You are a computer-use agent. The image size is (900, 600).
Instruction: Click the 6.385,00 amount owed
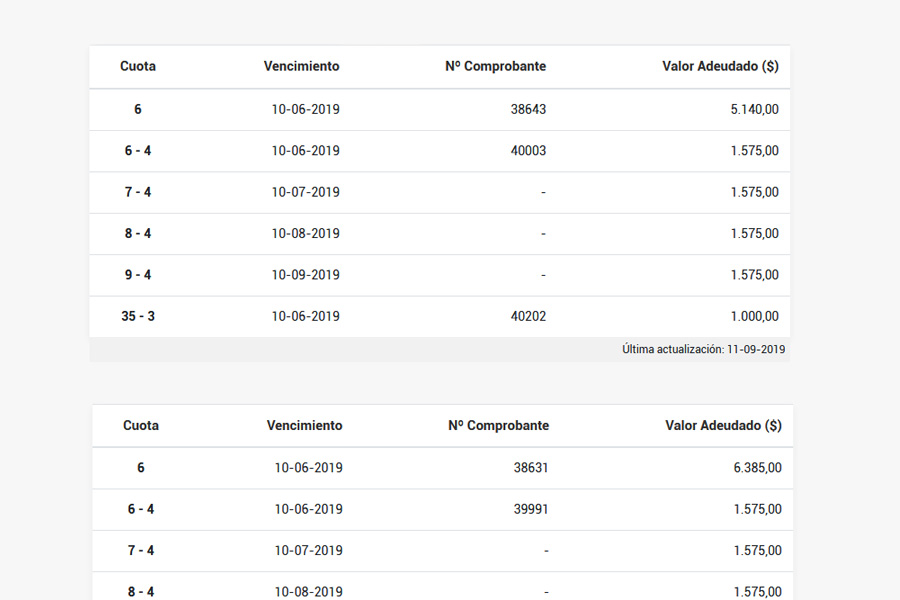[757, 467]
